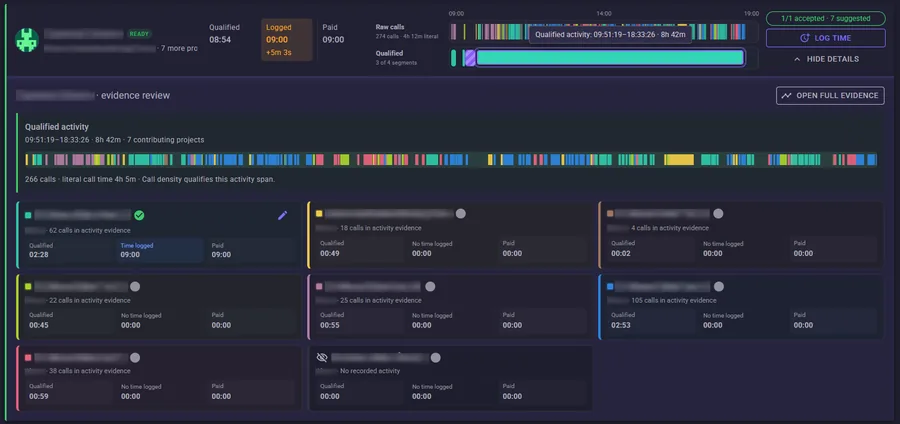Click the yellow color square on the 18 calls card
The width and height of the screenshot is (900, 424).
[x=319, y=213]
